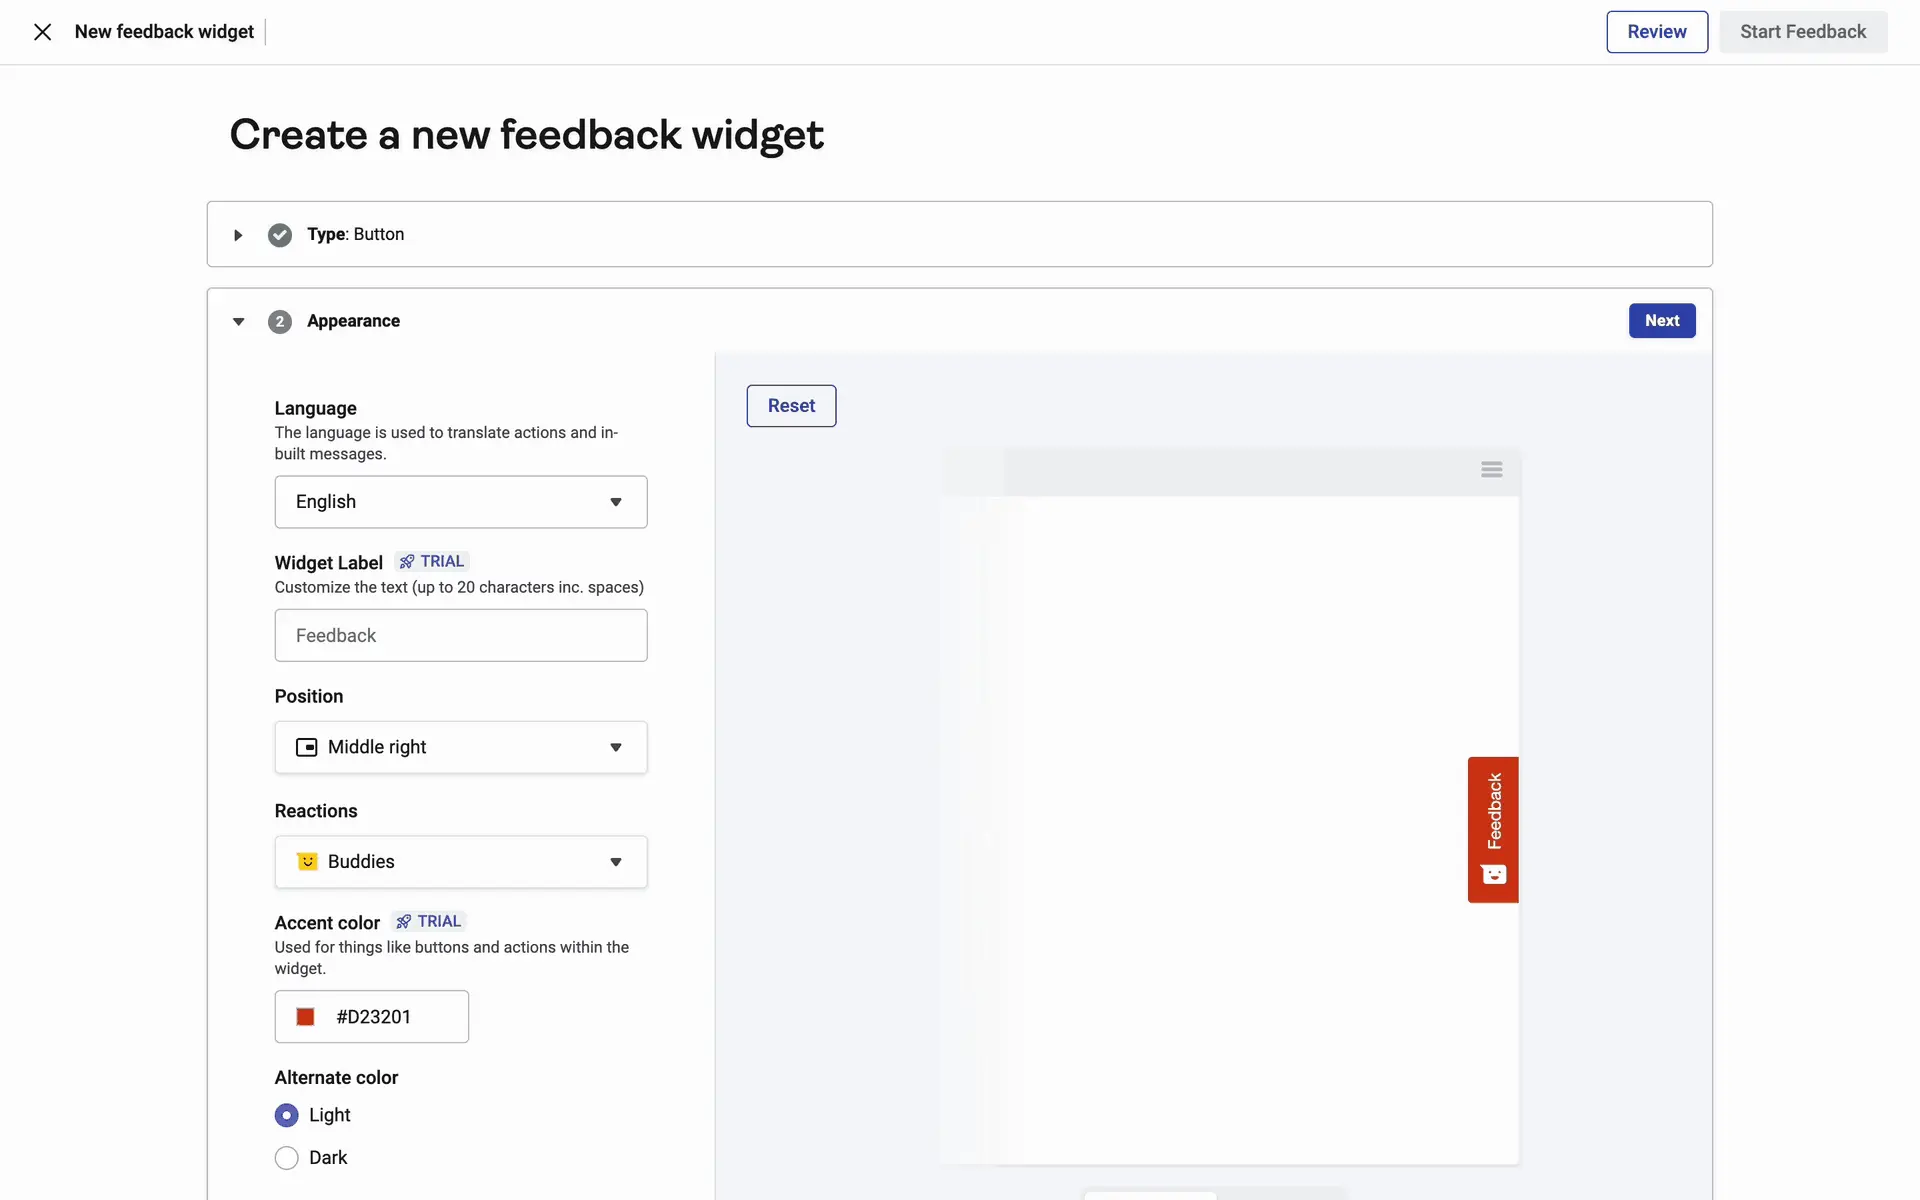Click the red accent color swatch
The image size is (1920, 1200).
point(306,1017)
